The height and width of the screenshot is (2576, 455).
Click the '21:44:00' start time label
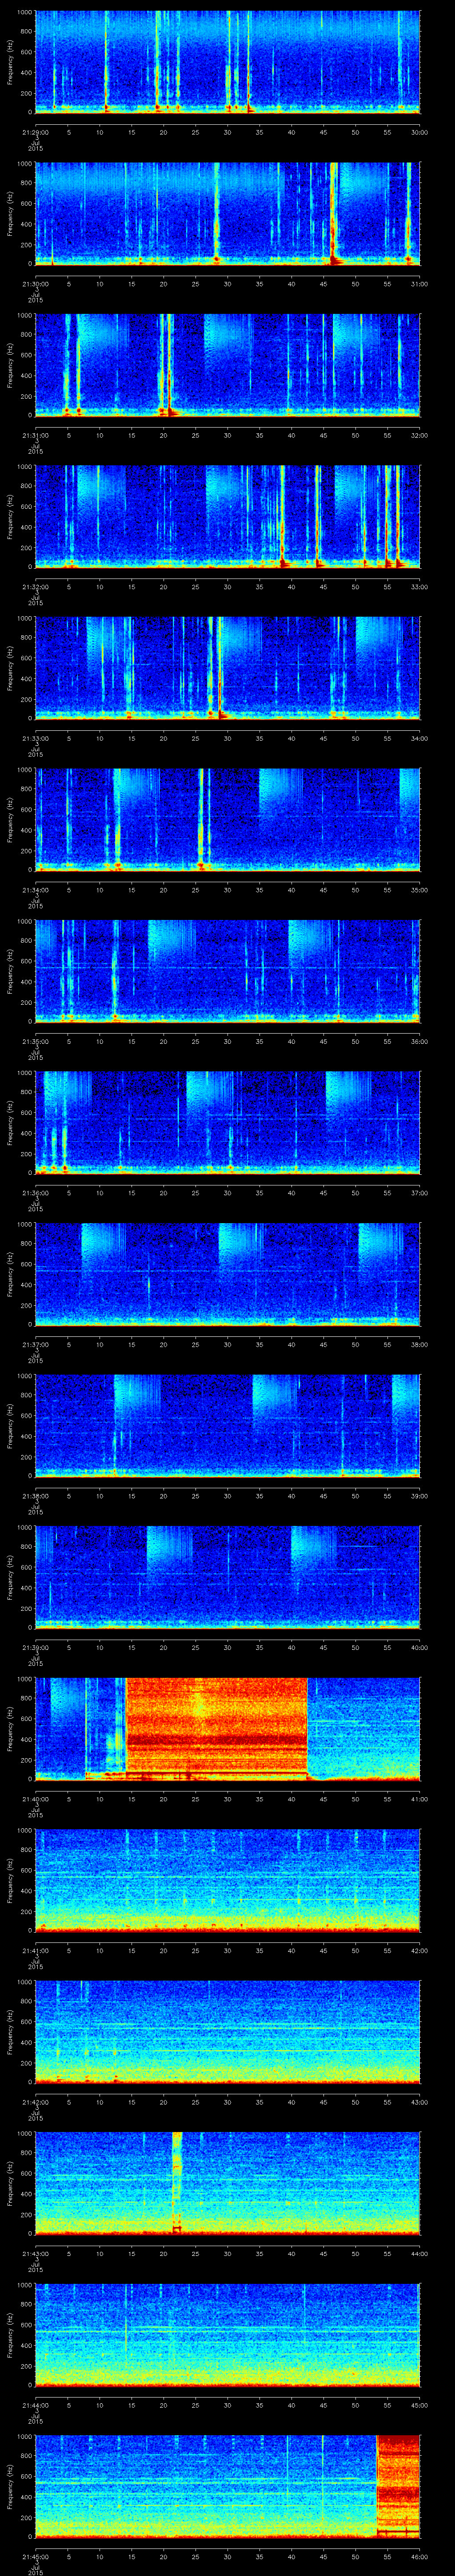(35, 2404)
